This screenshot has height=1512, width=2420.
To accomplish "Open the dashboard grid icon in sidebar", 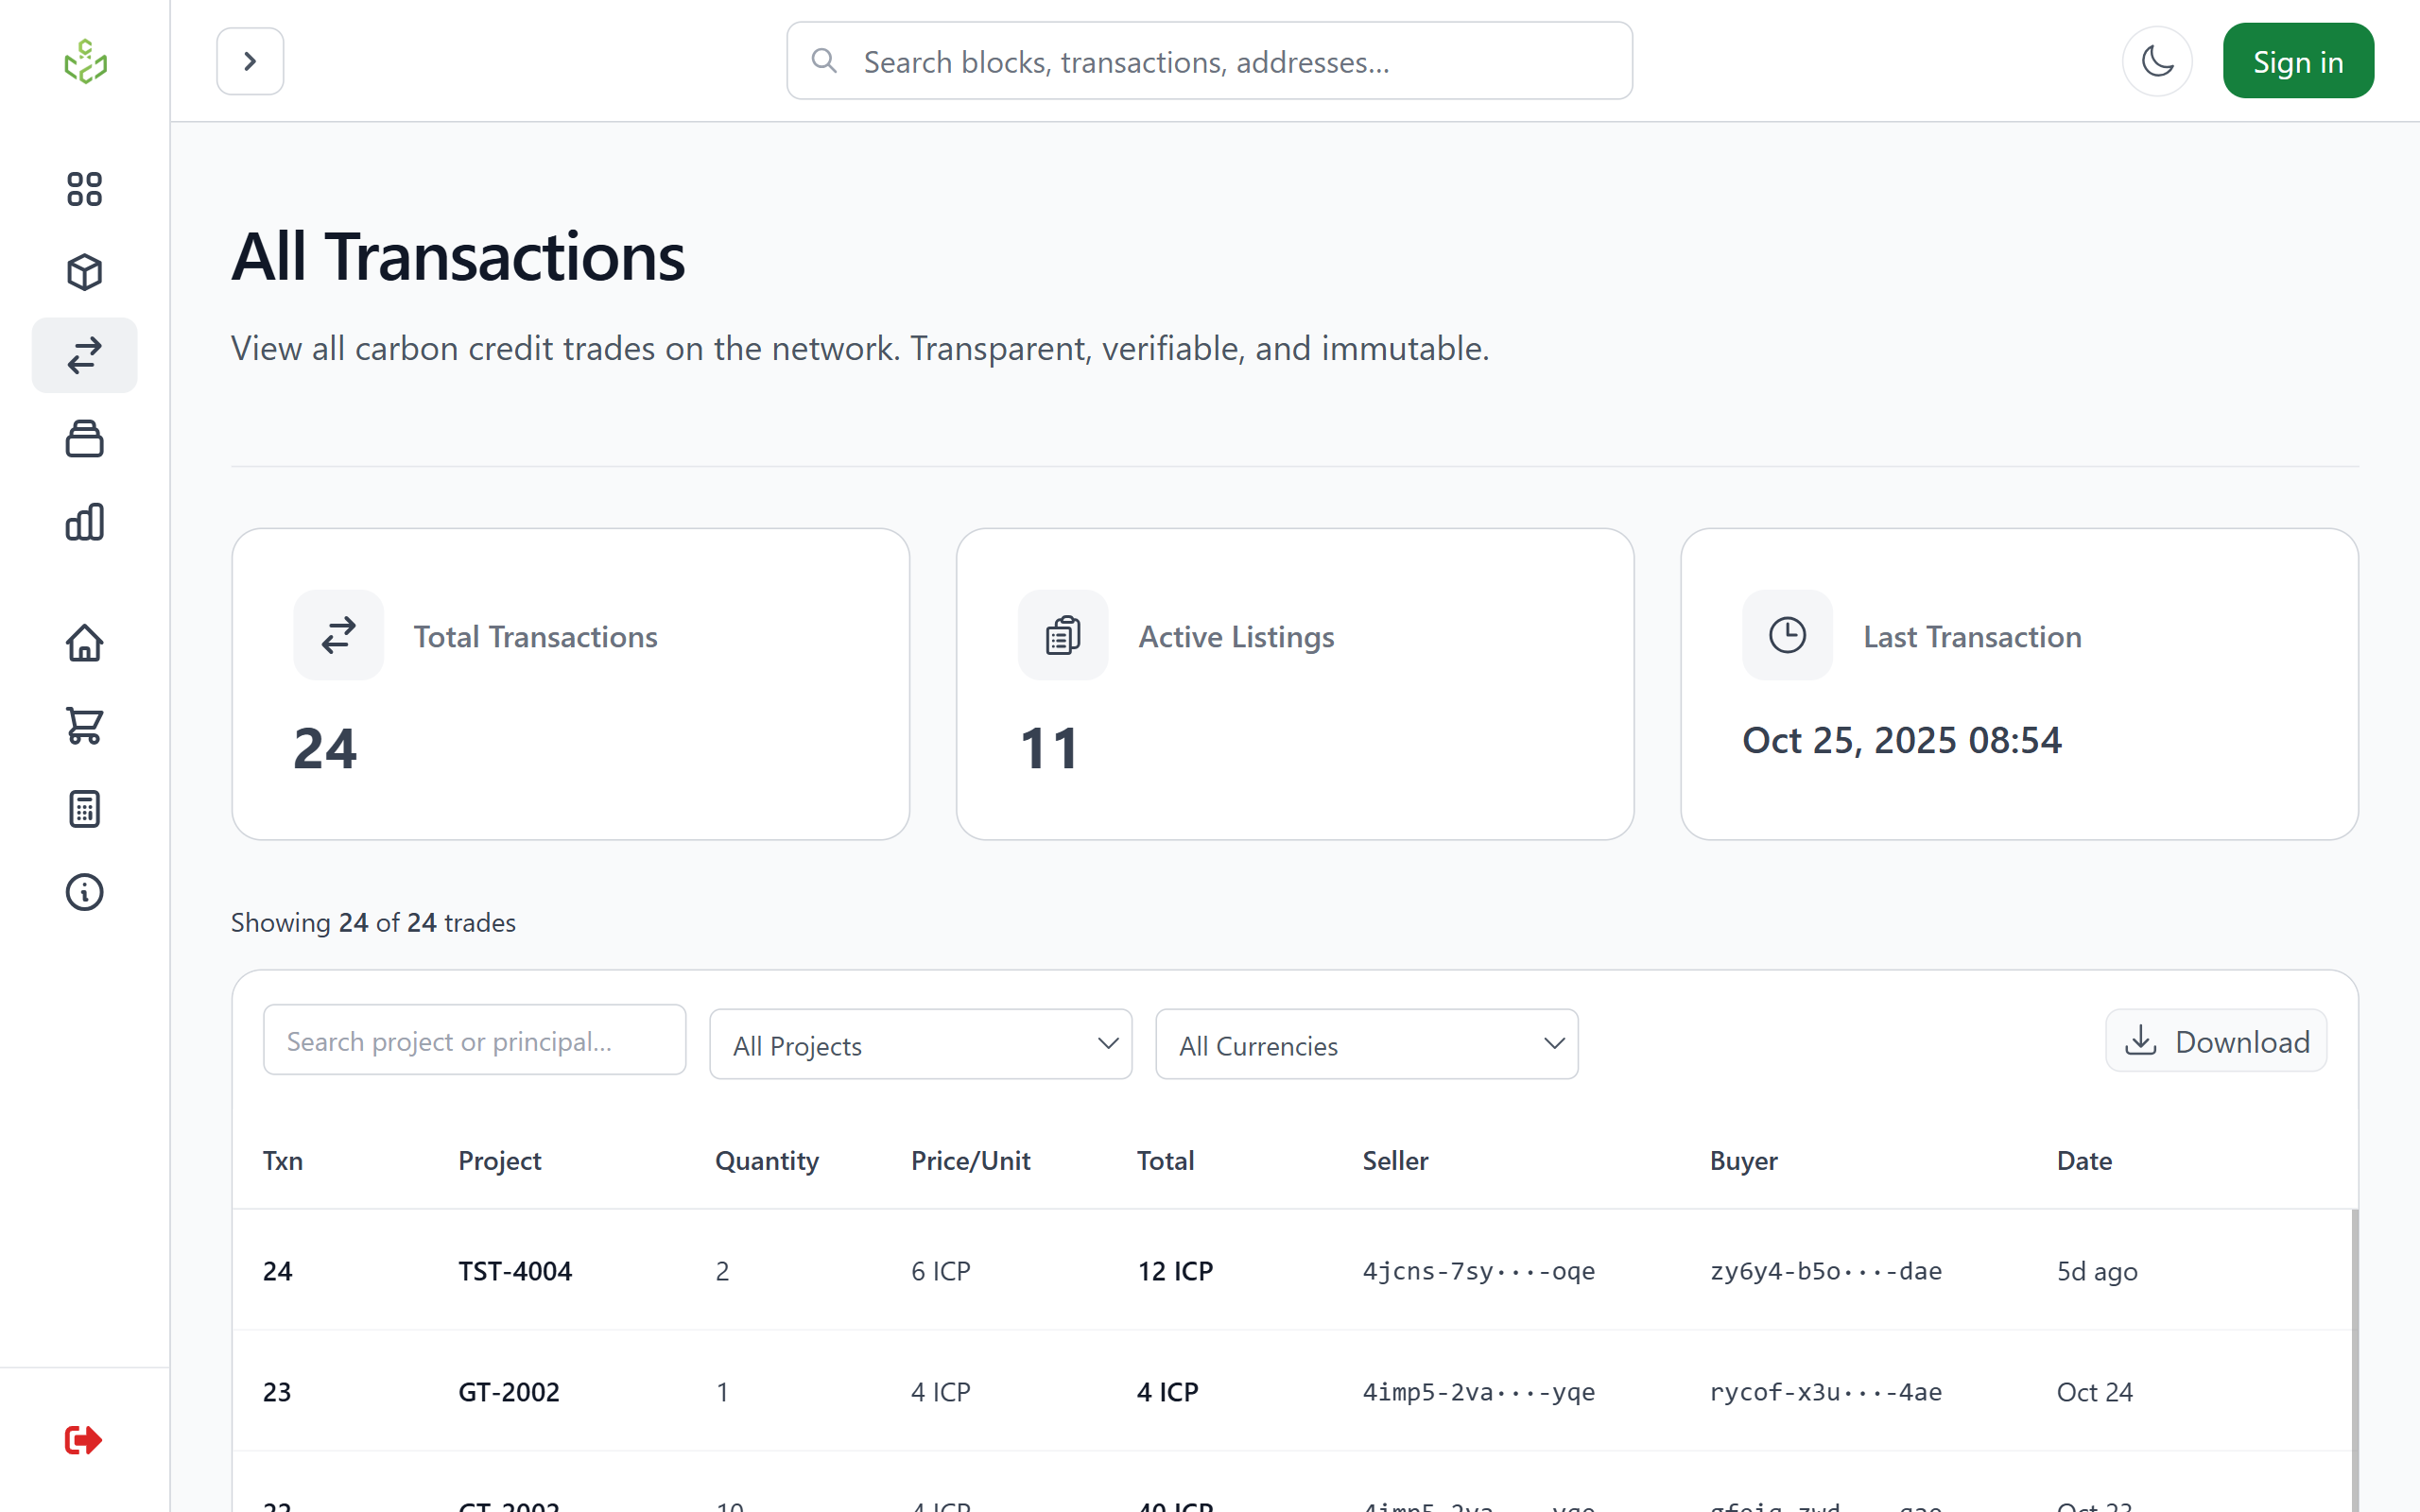I will point(84,189).
